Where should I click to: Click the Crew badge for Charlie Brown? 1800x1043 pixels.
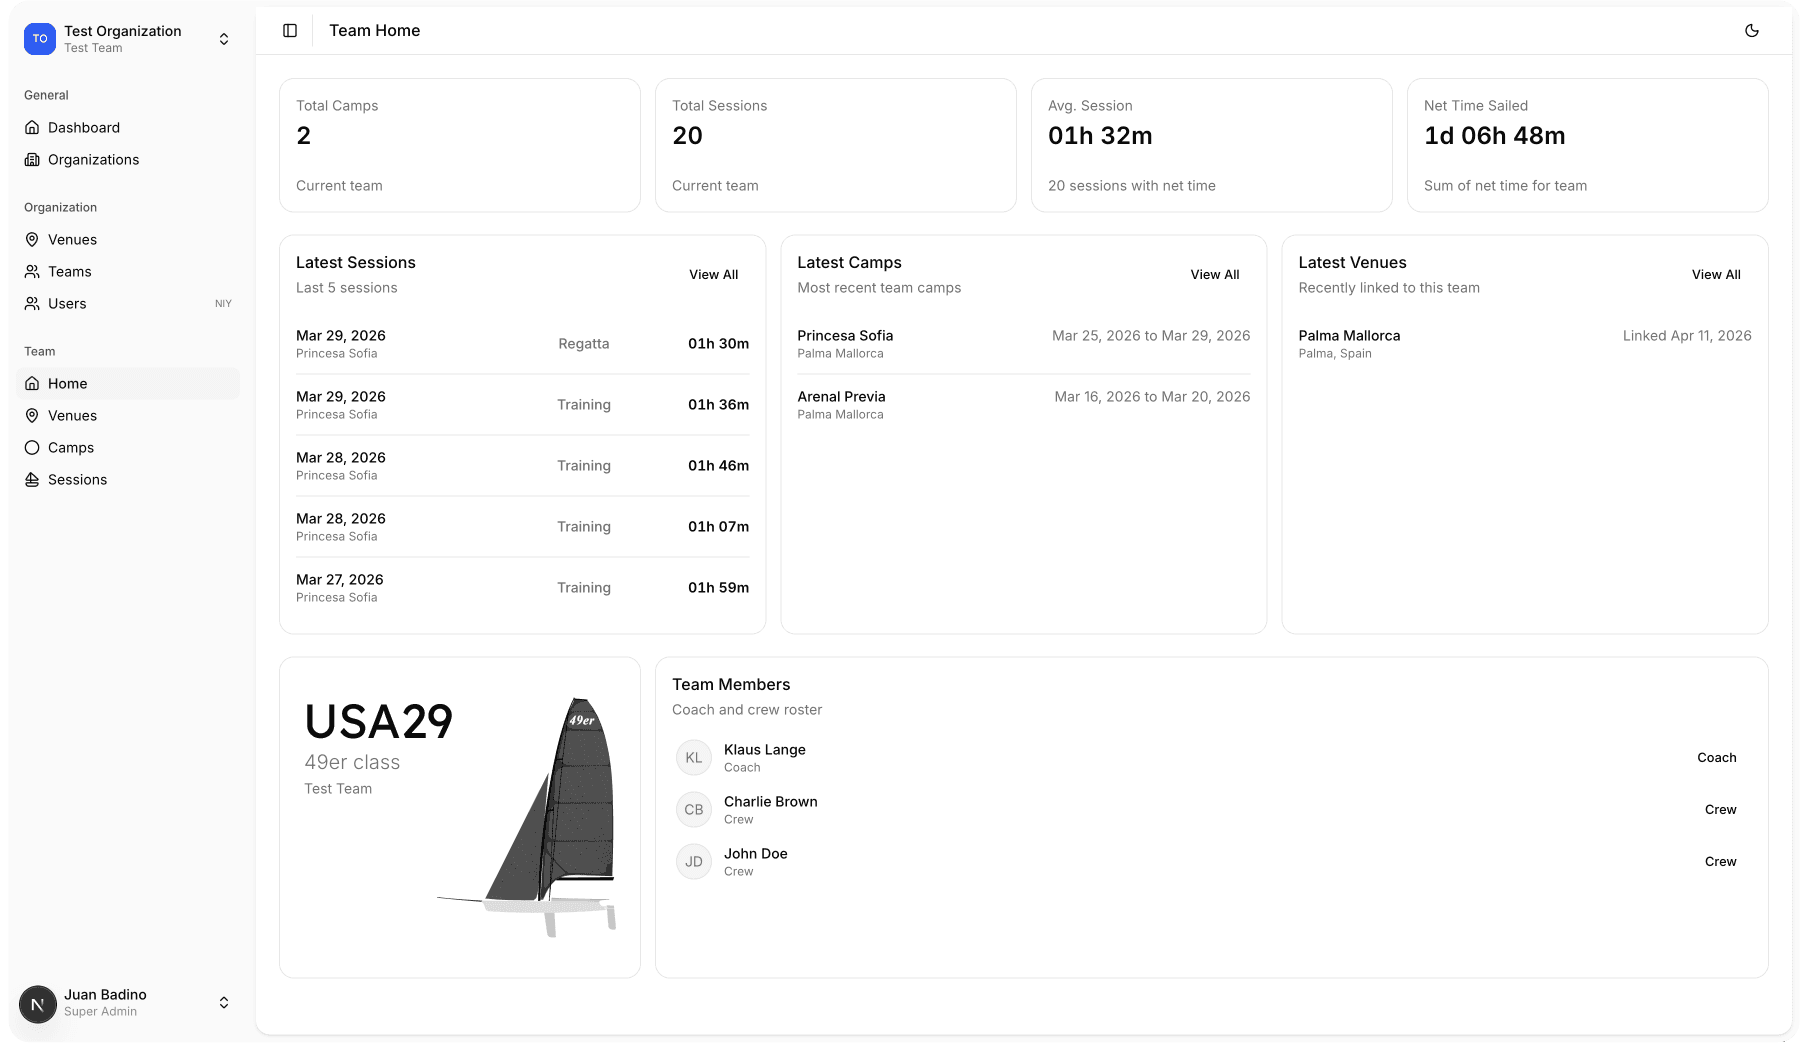1720,810
